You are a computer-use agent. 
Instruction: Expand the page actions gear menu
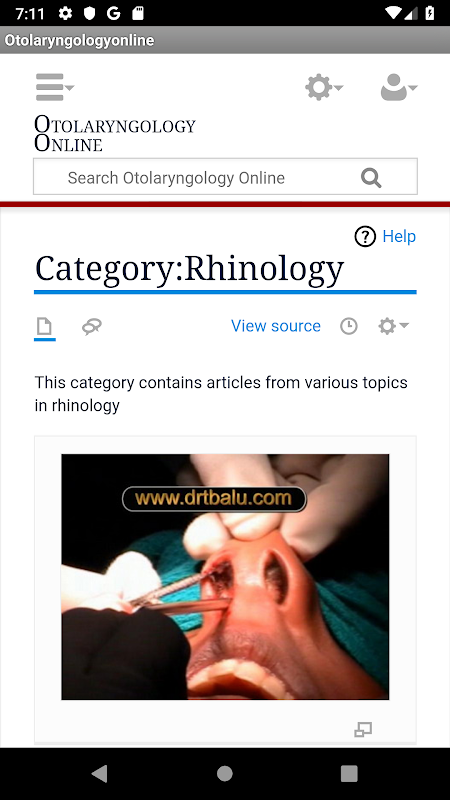393,326
